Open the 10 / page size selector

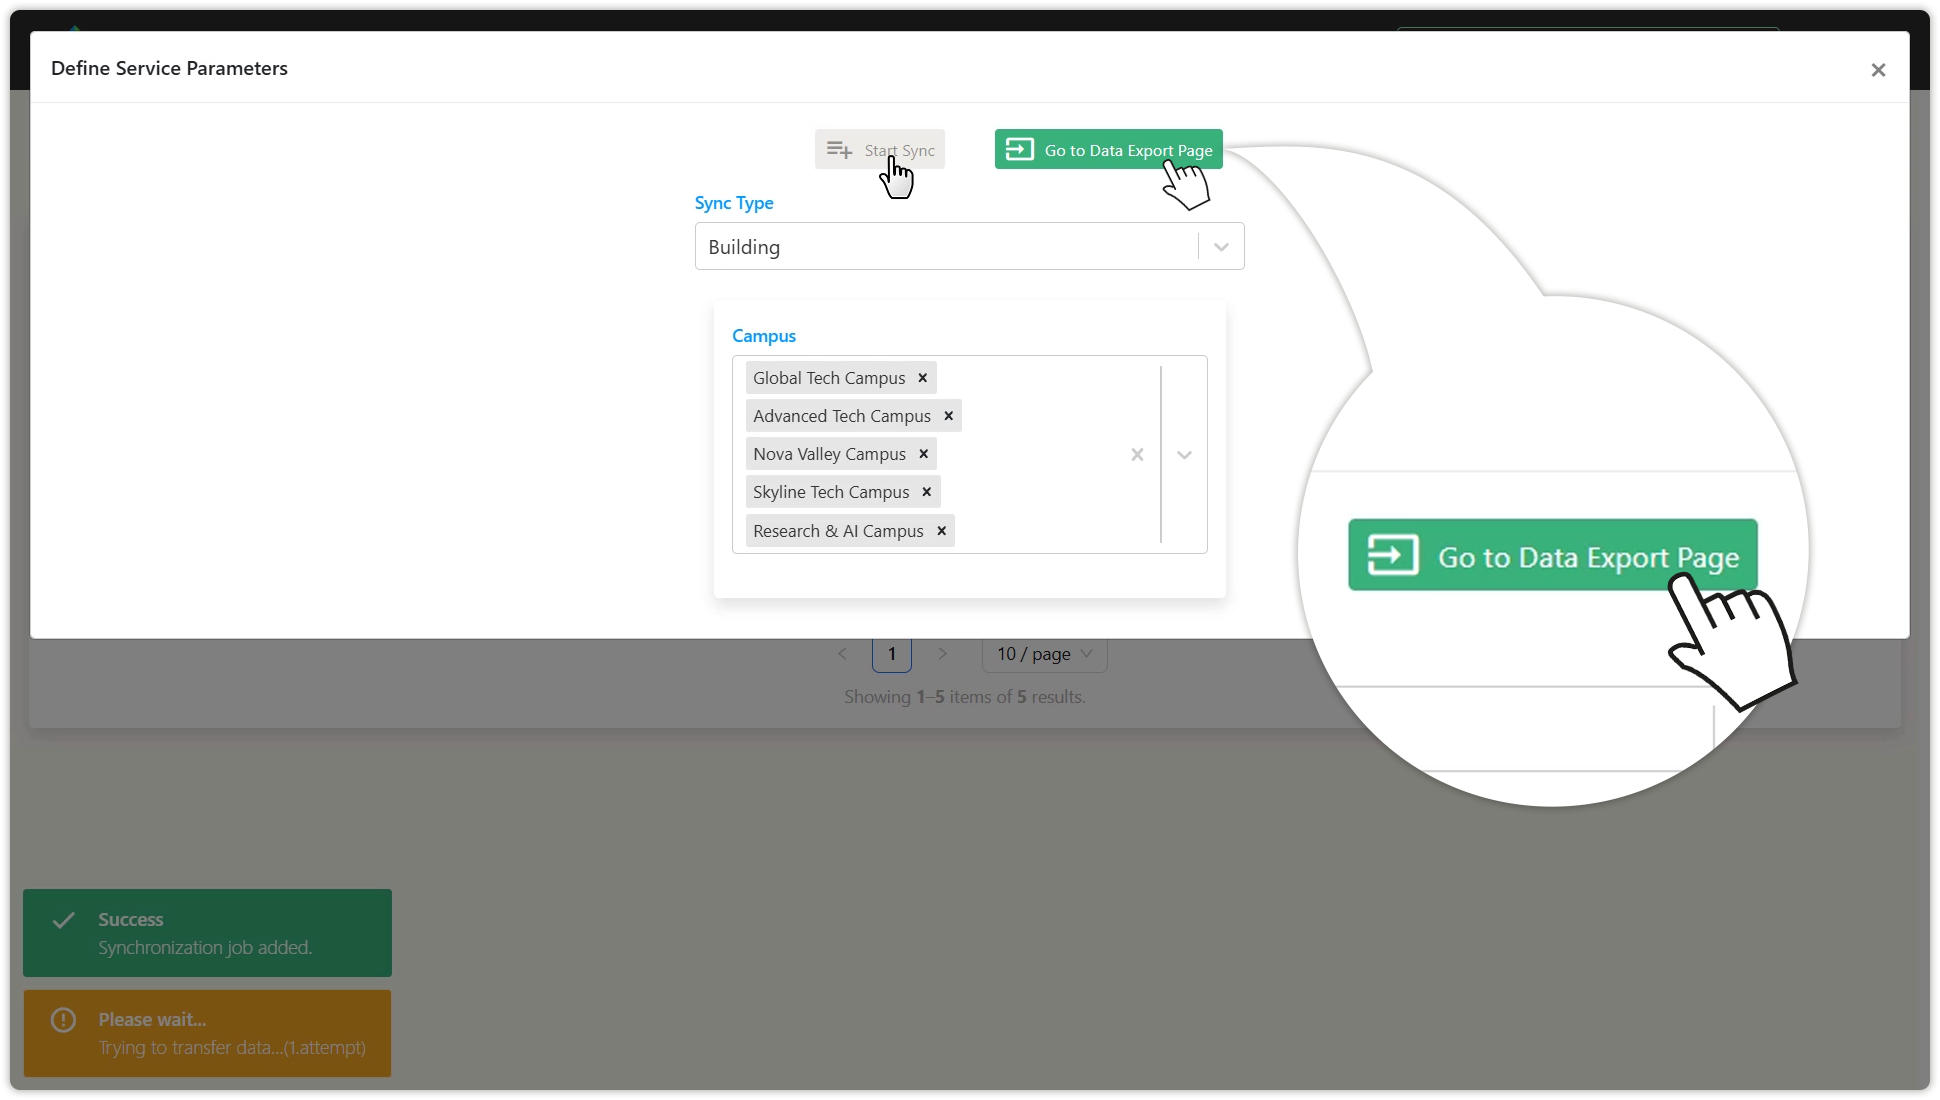click(x=1044, y=654)
